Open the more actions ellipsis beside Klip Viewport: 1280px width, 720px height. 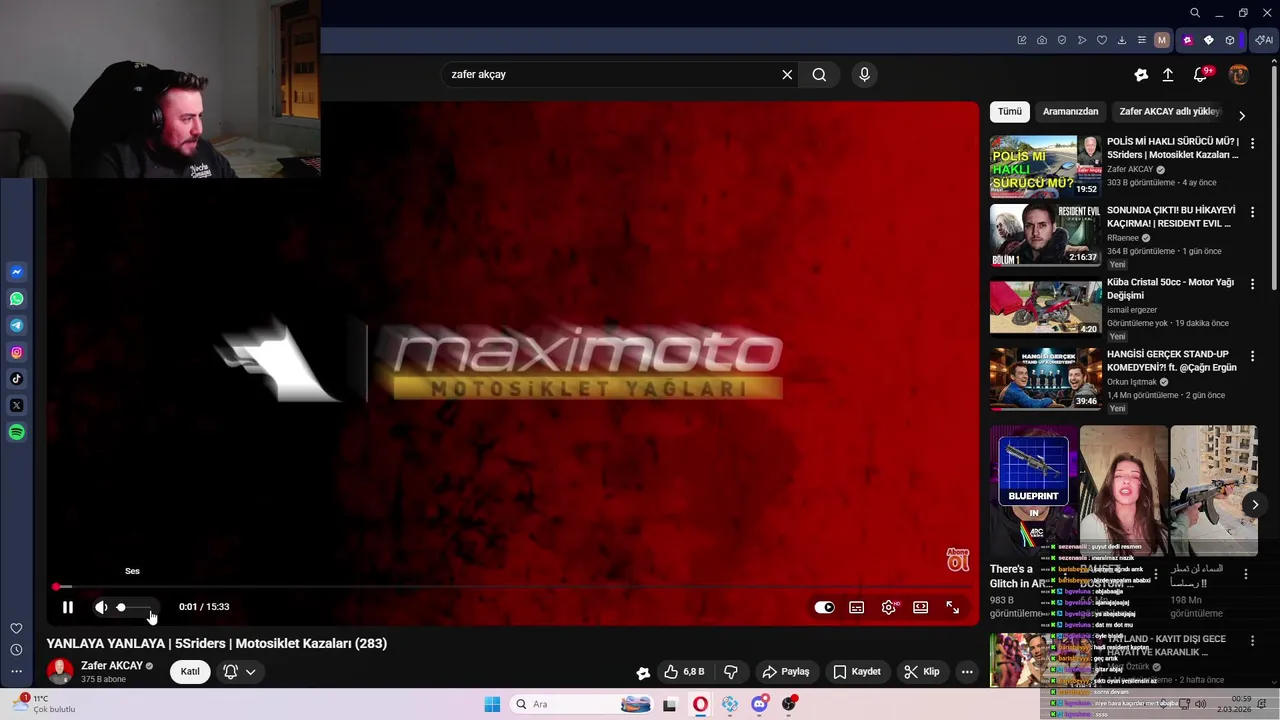[967, 672]
